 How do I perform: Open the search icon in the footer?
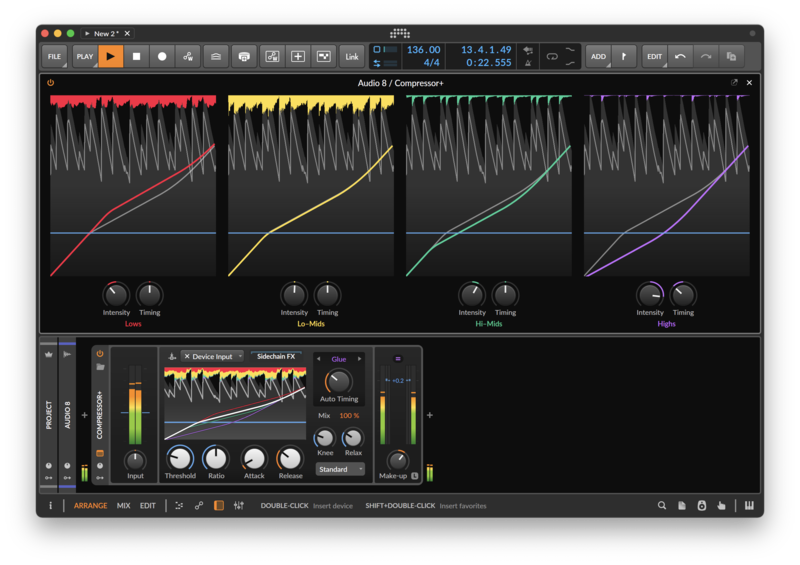(661, 506)
